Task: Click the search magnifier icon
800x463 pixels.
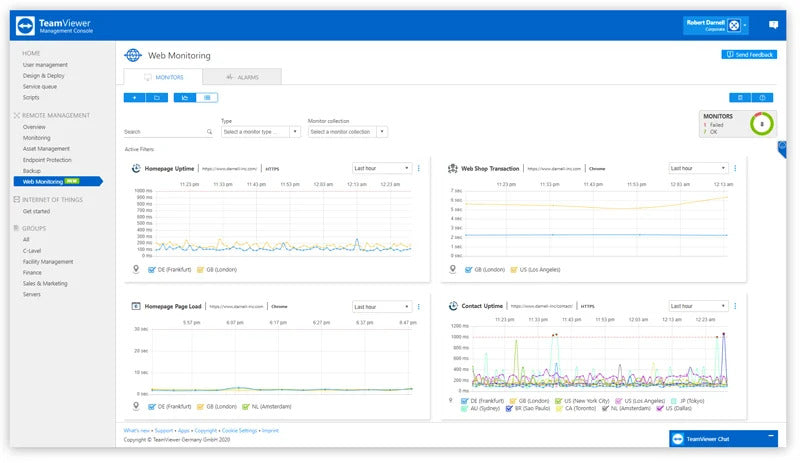Action: pos(209,132)
